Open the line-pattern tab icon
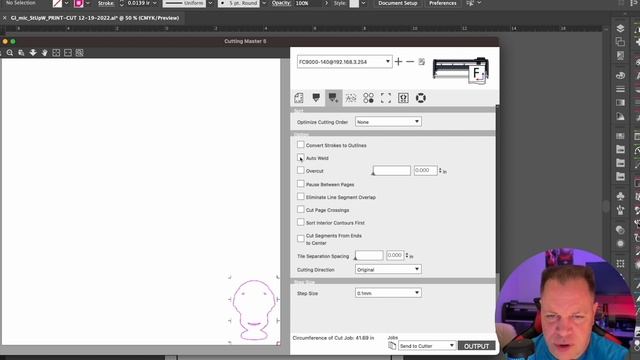 pyautogui.click(x=351, y=98)
